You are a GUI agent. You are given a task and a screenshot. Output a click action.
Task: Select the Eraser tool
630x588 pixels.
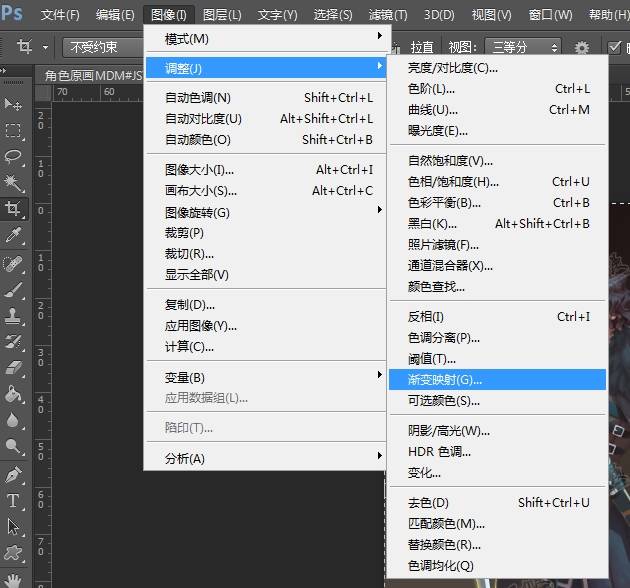point(13,368)
